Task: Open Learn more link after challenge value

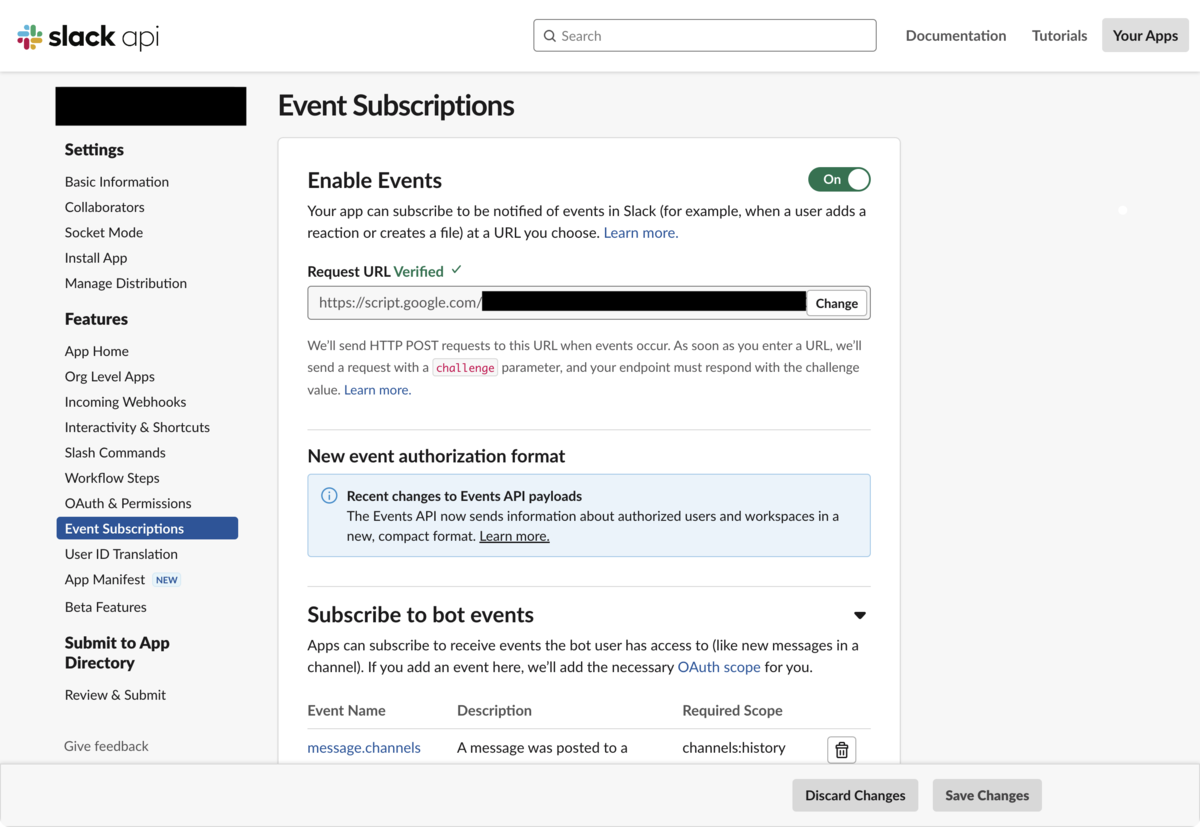Action: point(376,390)
